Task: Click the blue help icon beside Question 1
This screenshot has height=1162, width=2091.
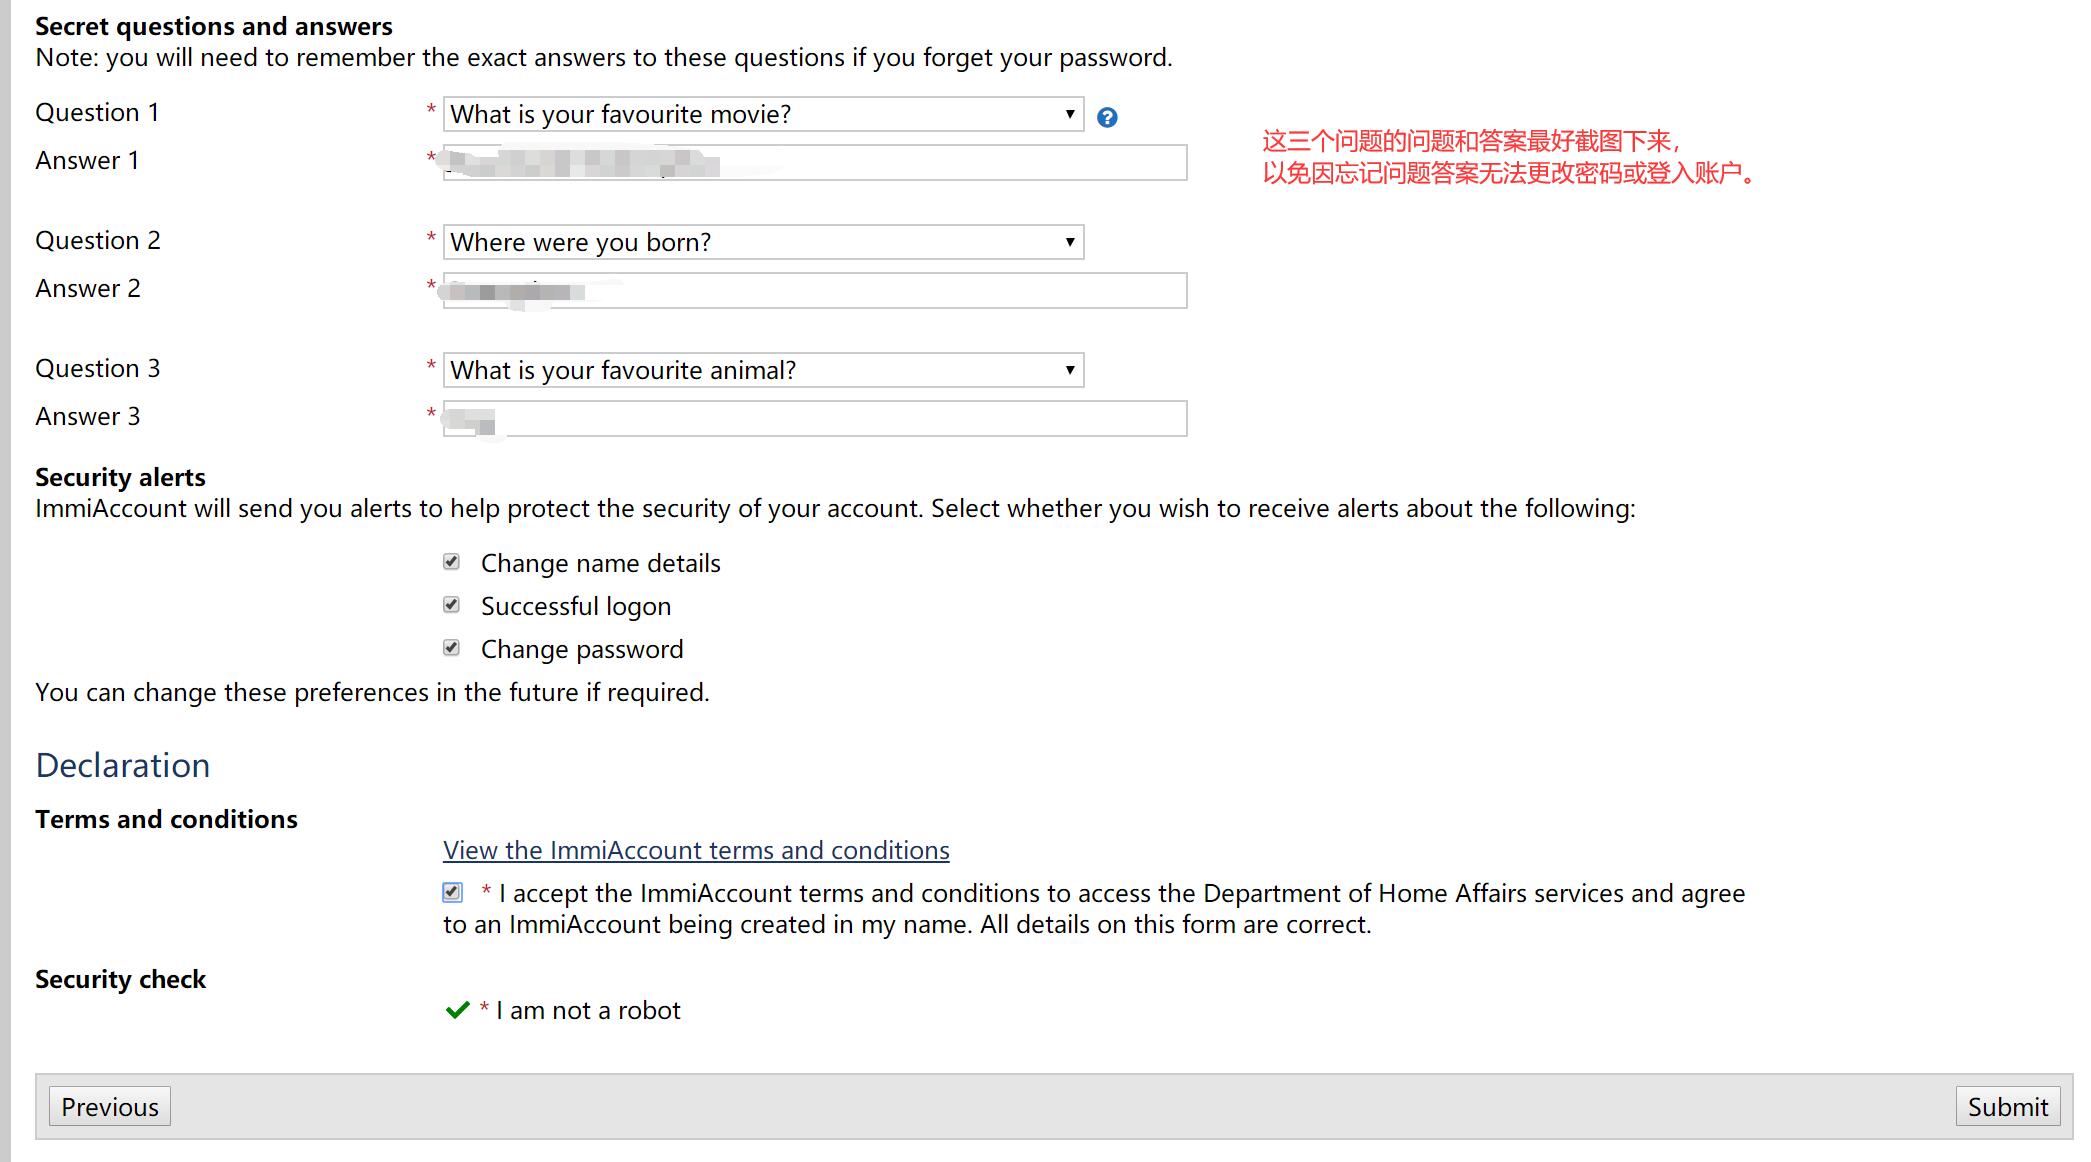Action: (x=1107, y=118)
